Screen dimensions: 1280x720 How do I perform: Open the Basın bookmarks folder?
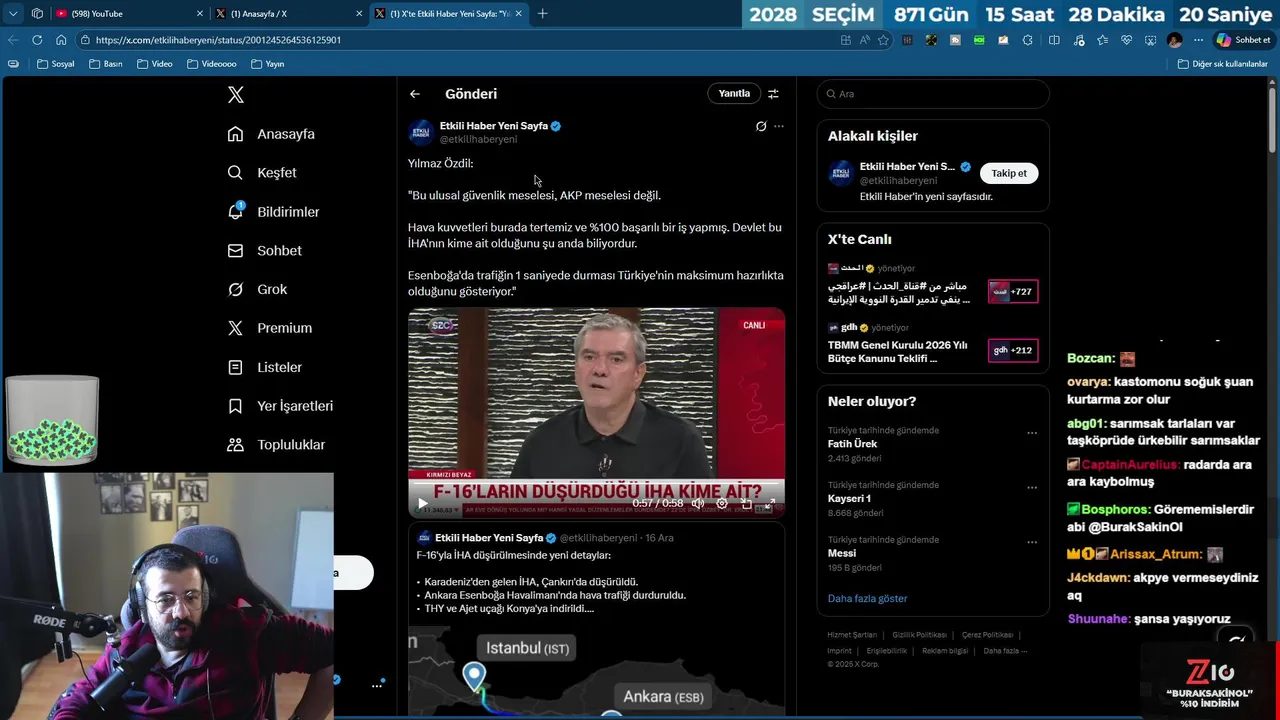coord(106,63)
